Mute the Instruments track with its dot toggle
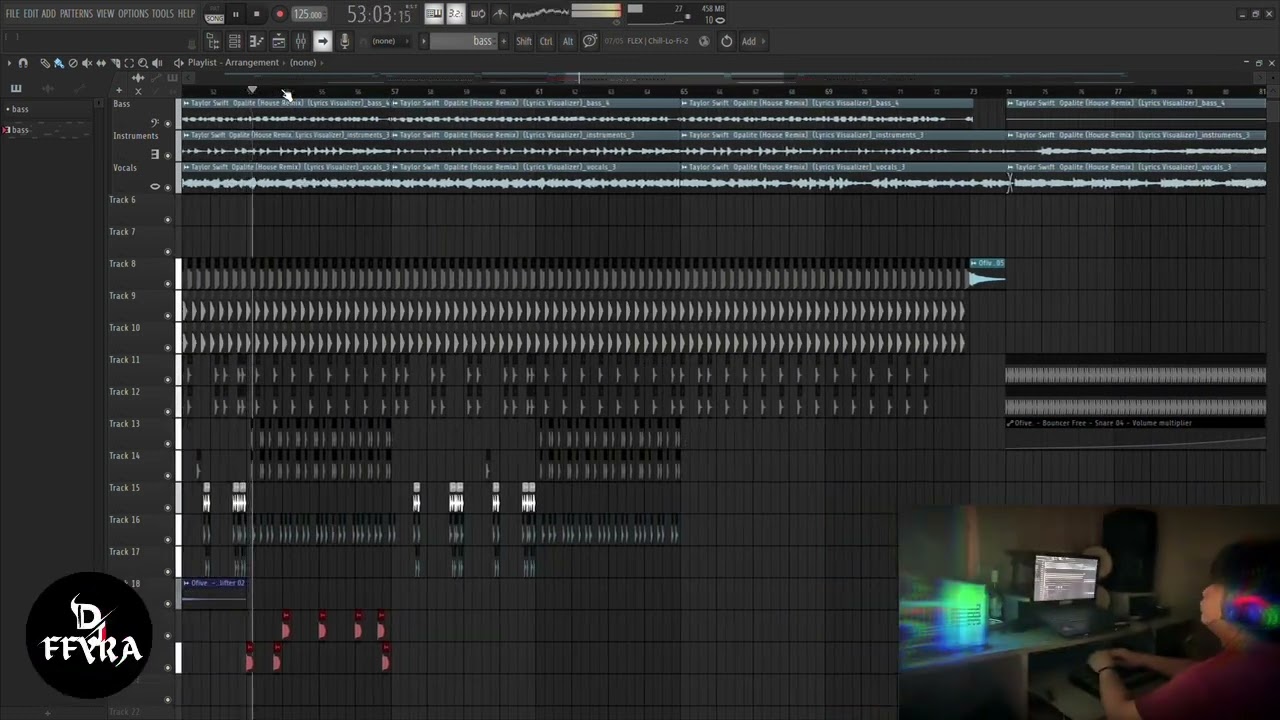The image size is (1280, 720). coord(167,156)
